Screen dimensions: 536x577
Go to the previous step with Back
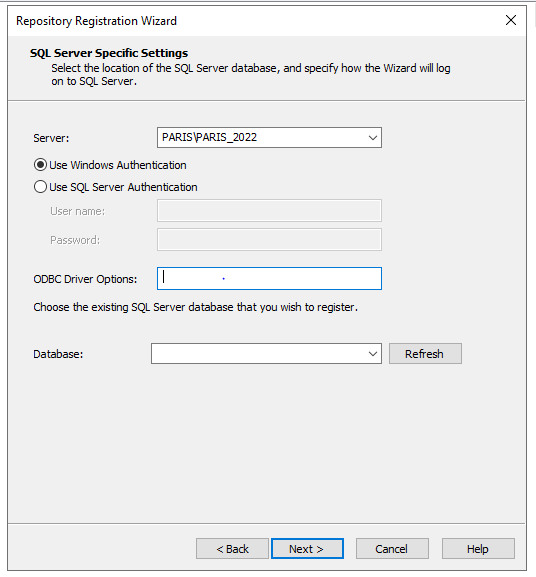pos(232,549)
